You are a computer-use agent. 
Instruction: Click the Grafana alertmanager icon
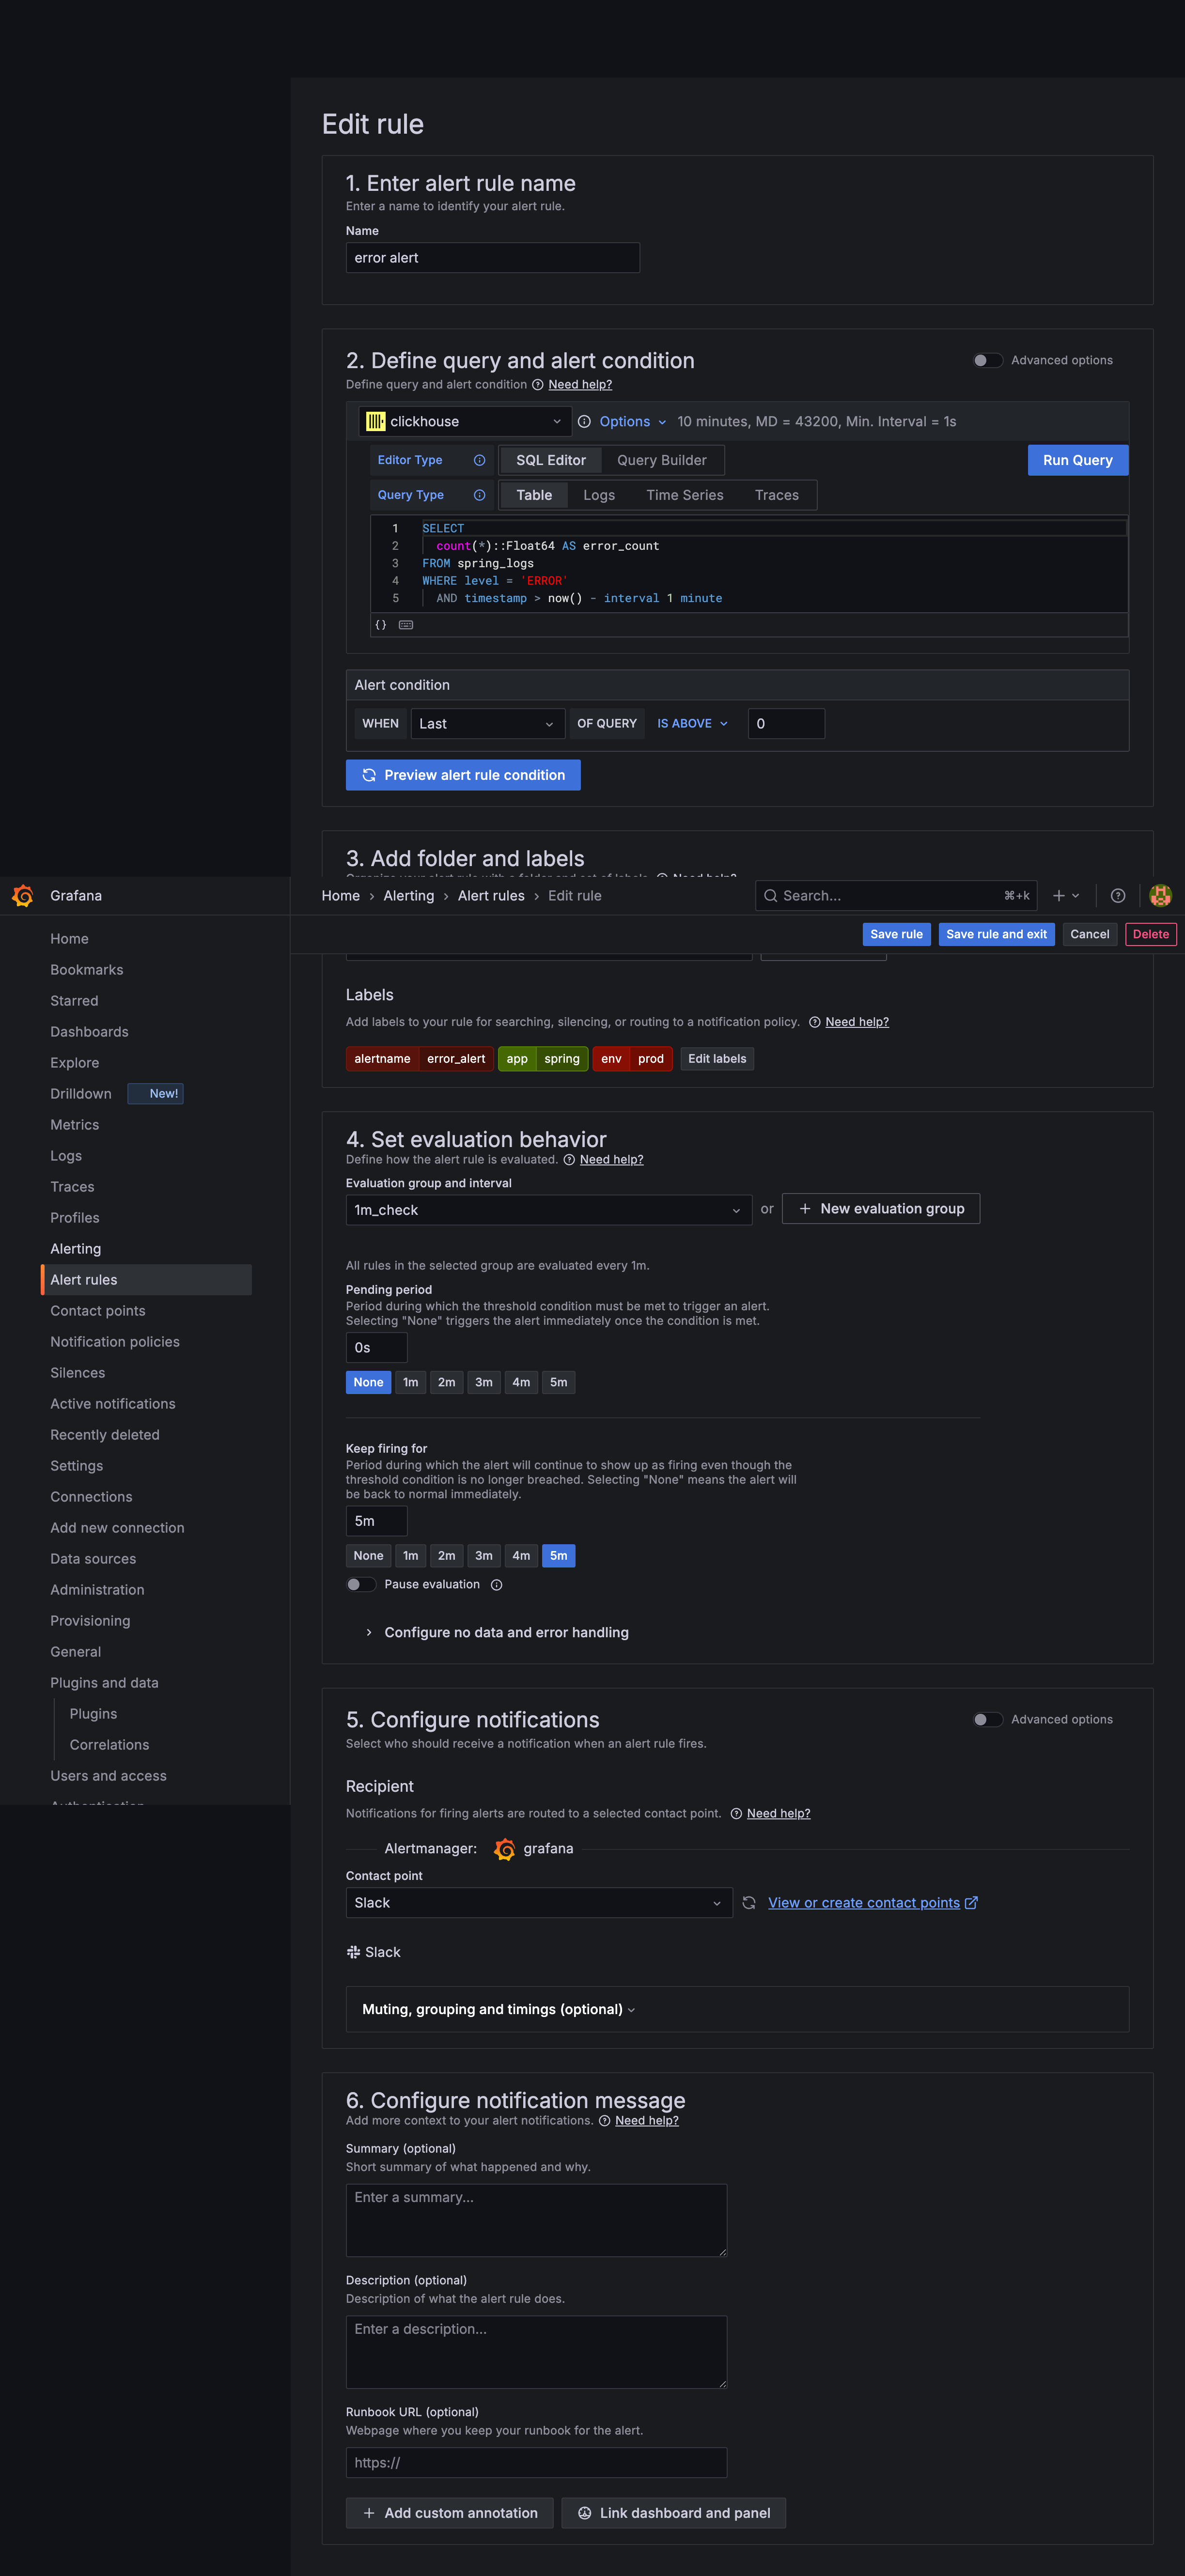click(x=505, y=1848)
